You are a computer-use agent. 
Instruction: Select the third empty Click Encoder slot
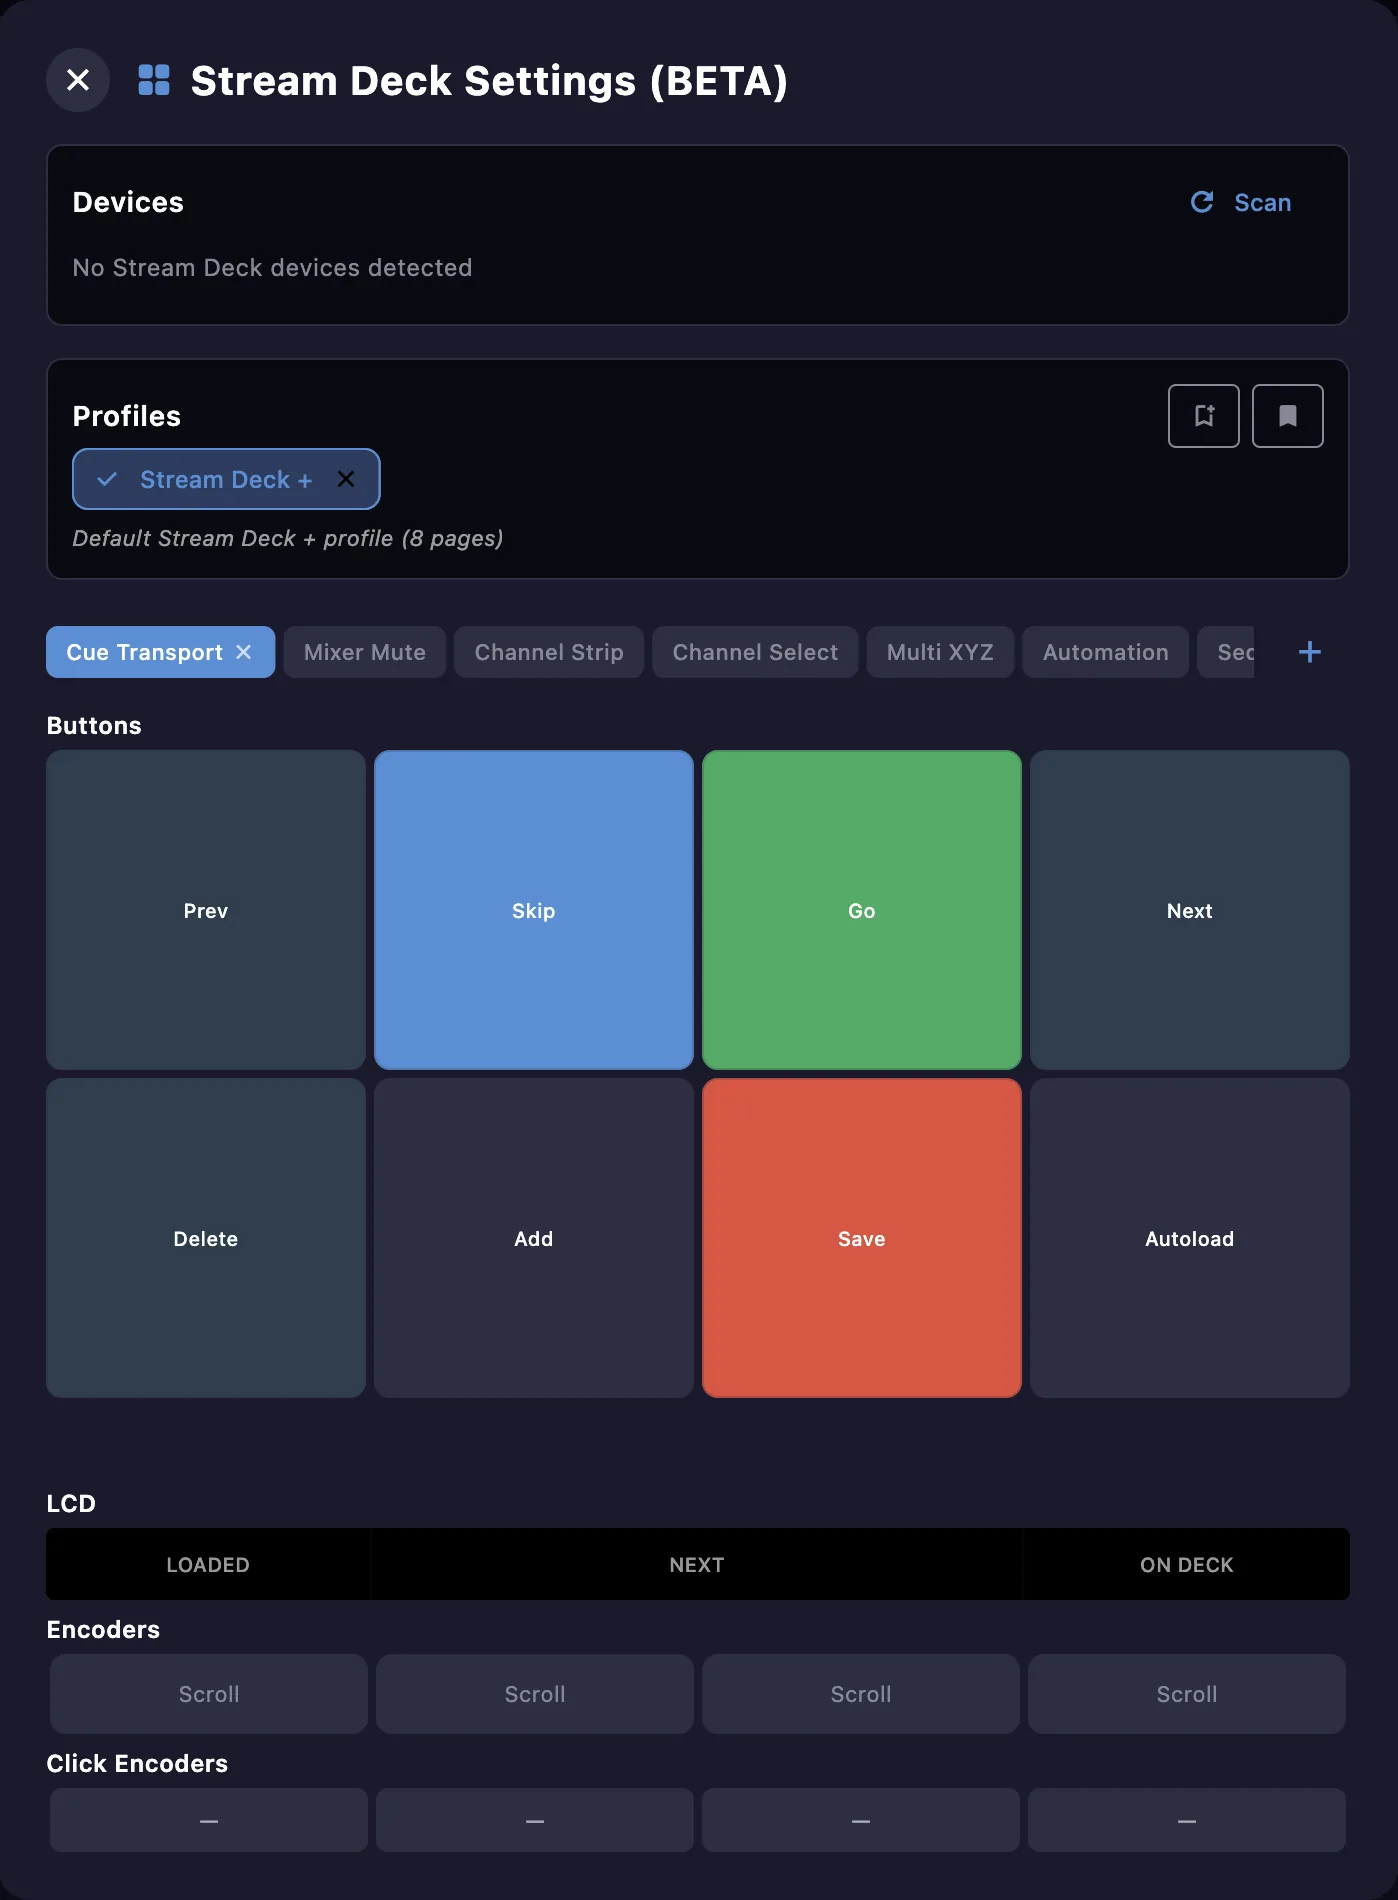point(861,1820)
